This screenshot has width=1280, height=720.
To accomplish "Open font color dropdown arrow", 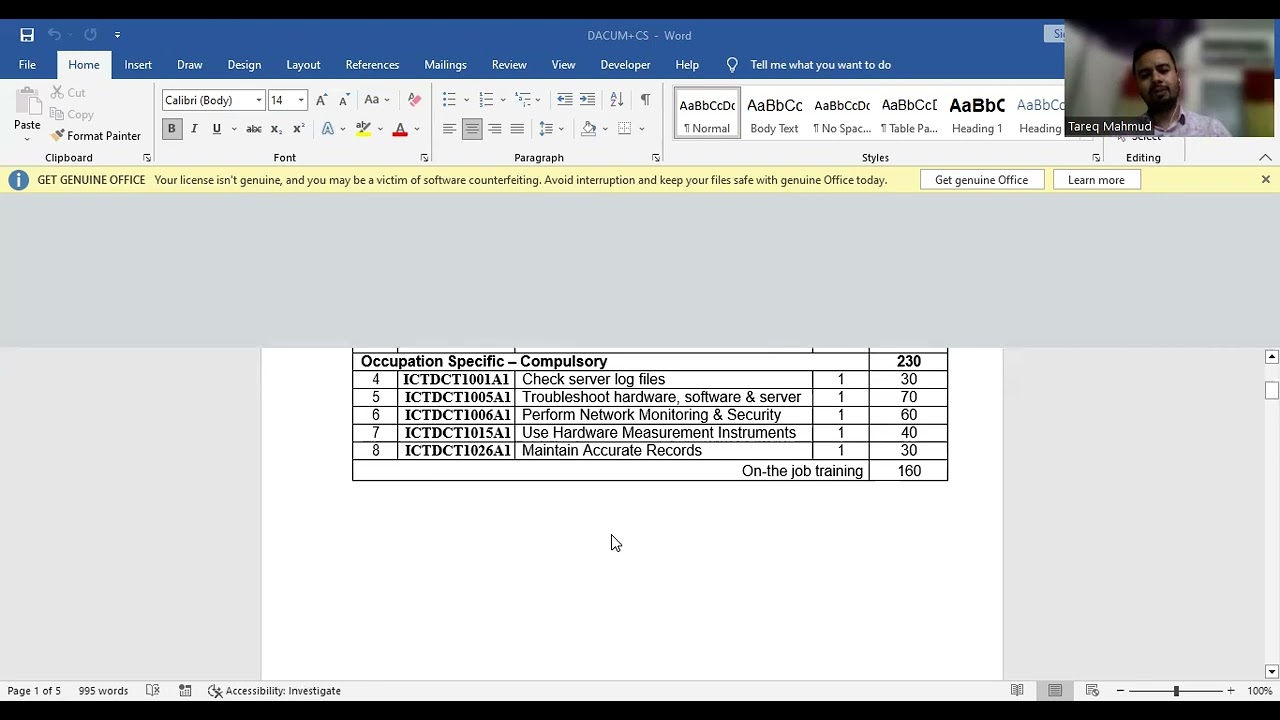I will click(x=417, y=129).
